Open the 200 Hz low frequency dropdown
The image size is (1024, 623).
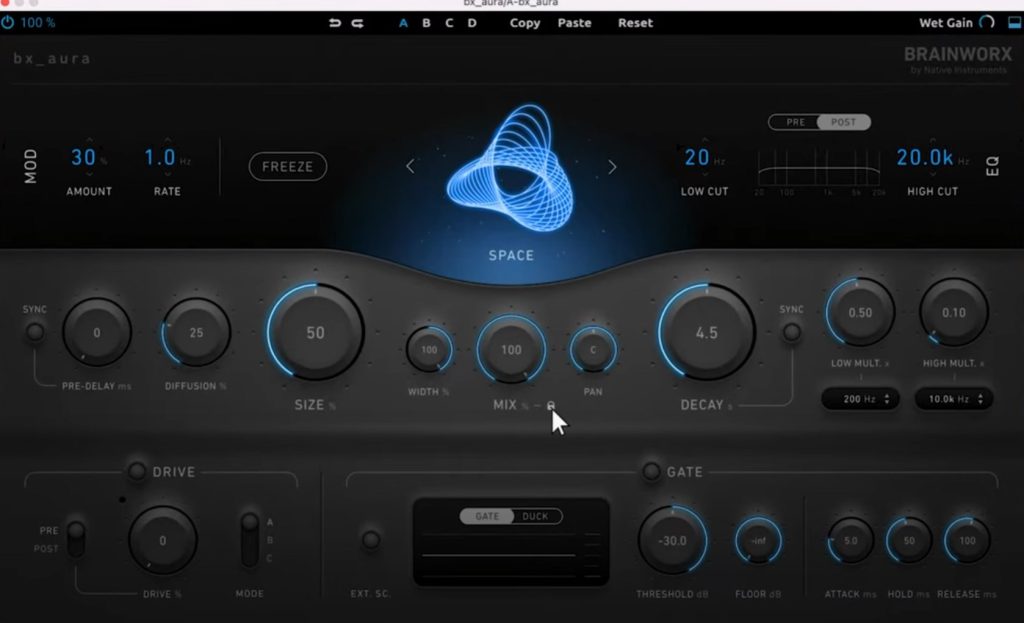tap(860, 399)
